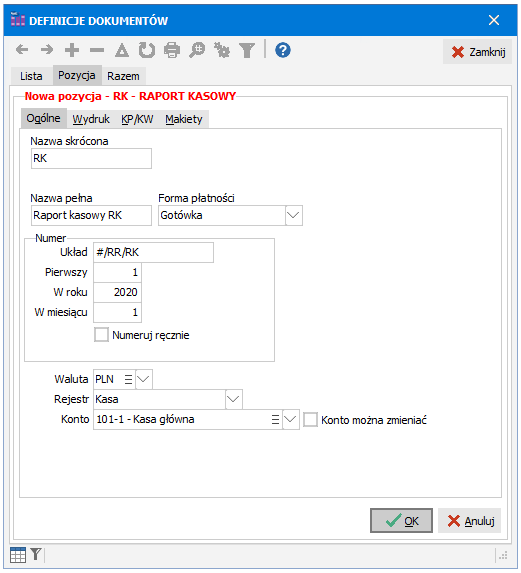This screenshot has width=521, height=573.
Task: Switch to the Wydruk tab
Action: point(91,119)
